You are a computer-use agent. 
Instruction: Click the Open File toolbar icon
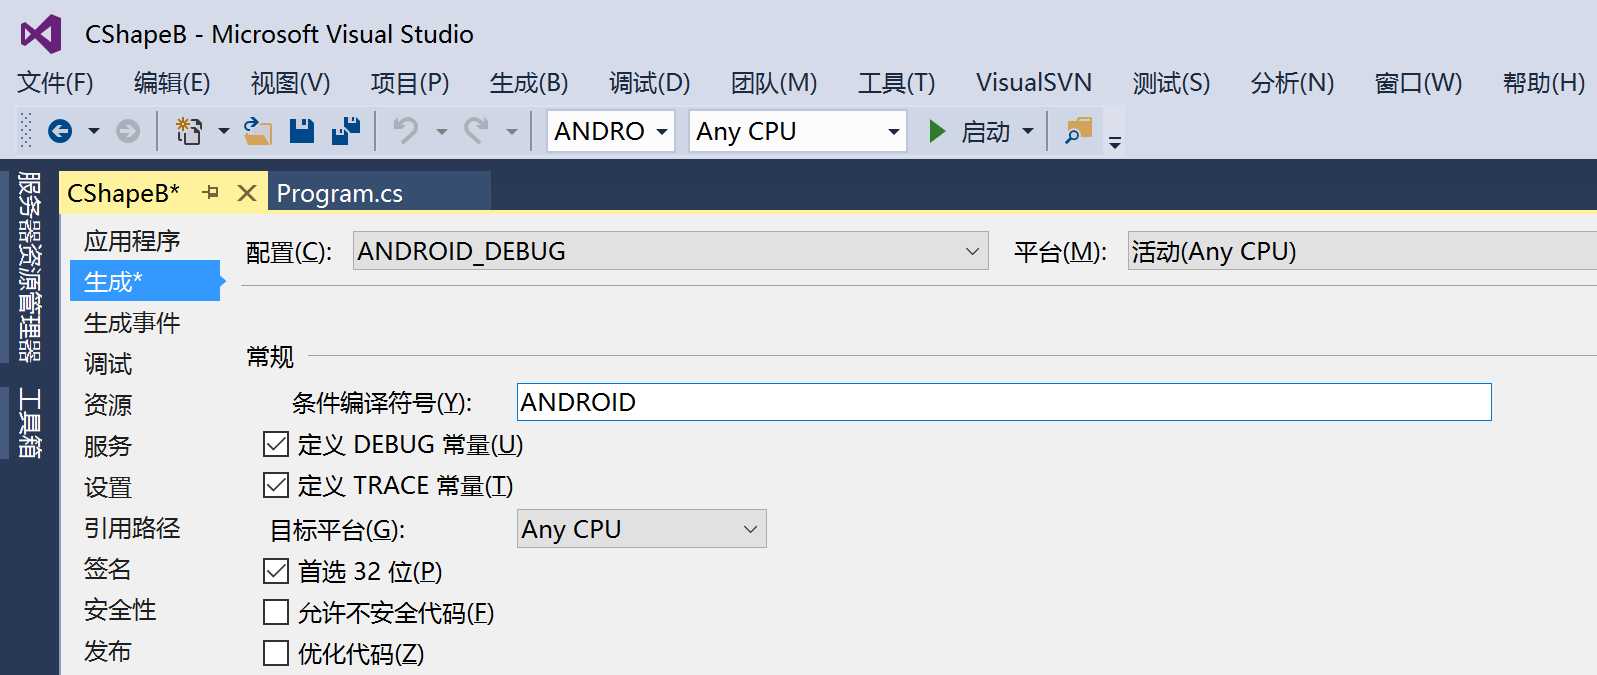258,131
